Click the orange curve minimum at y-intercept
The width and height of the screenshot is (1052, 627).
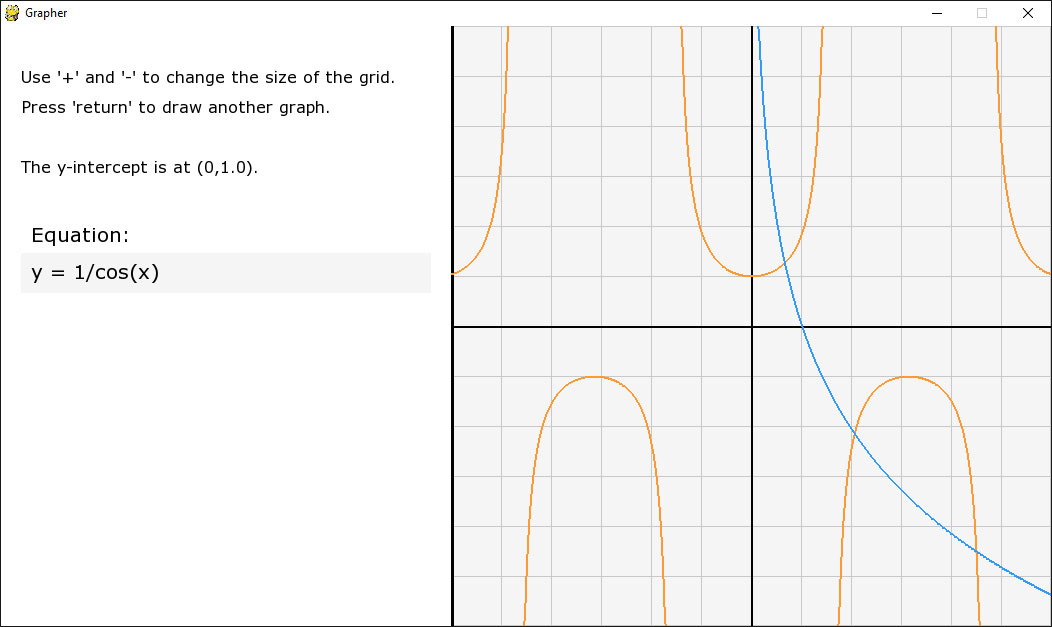[752, 276]
